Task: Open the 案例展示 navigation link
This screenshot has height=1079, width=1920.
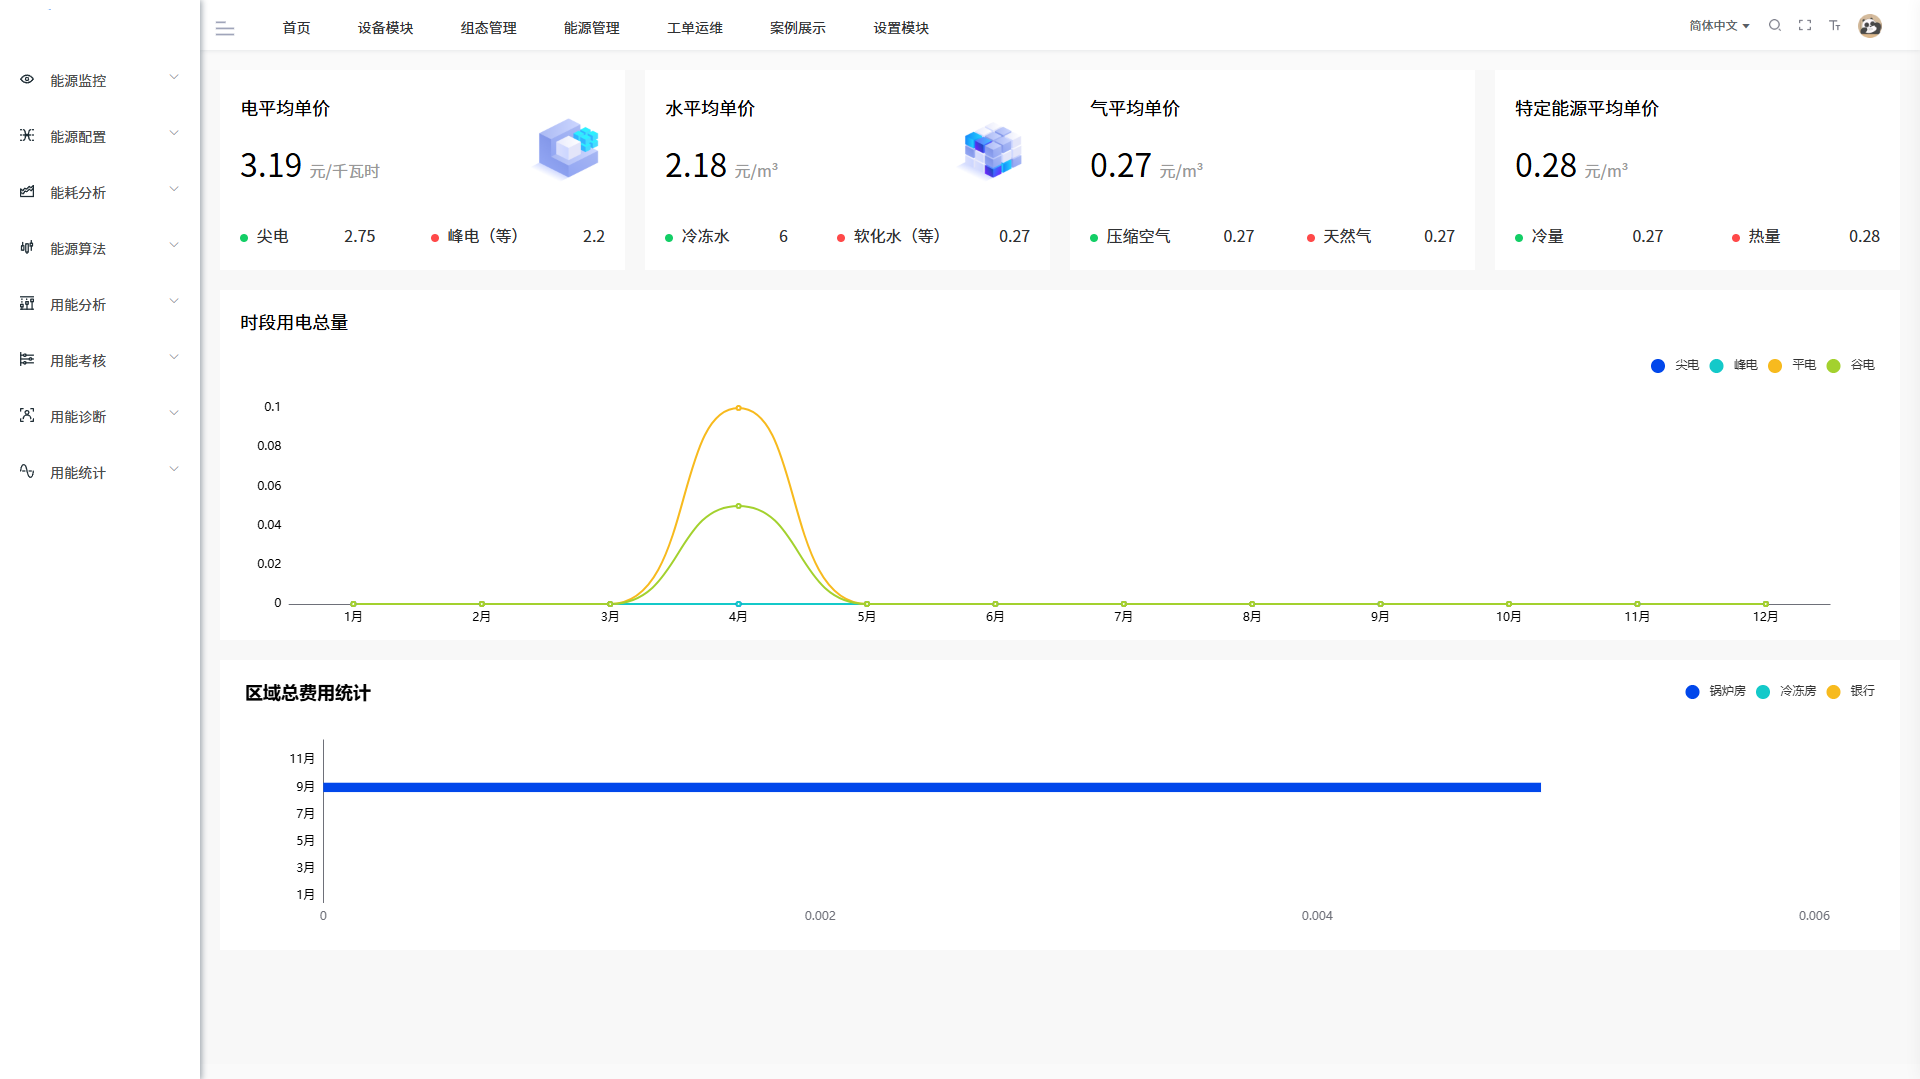Action: (797, 28)
